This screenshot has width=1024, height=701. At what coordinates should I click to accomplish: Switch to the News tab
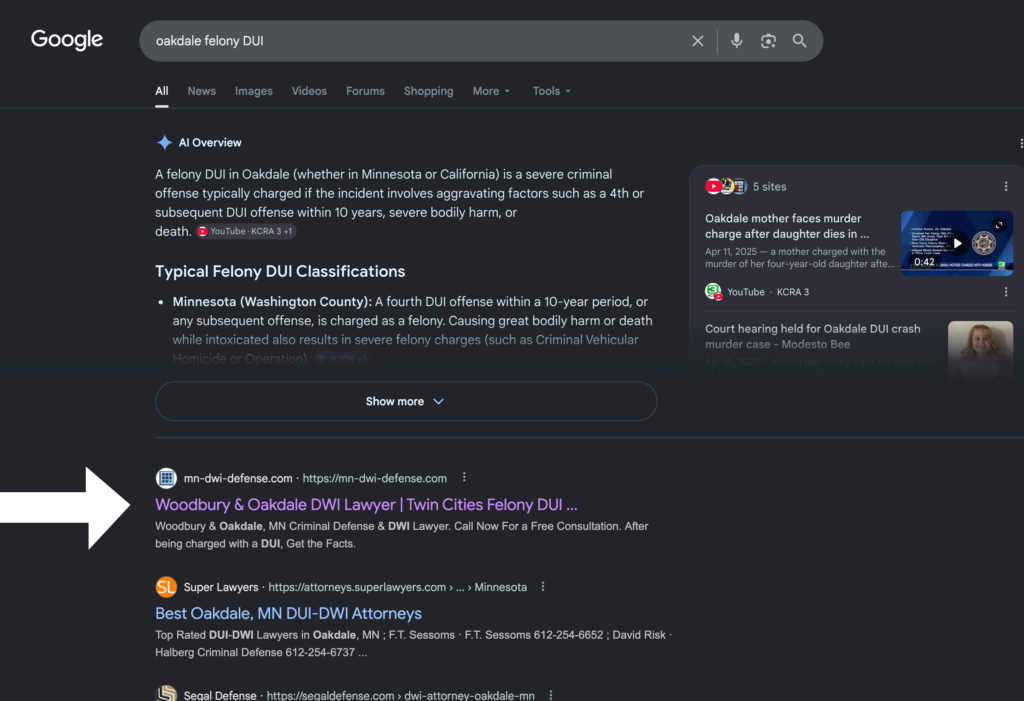coord(201,91)
